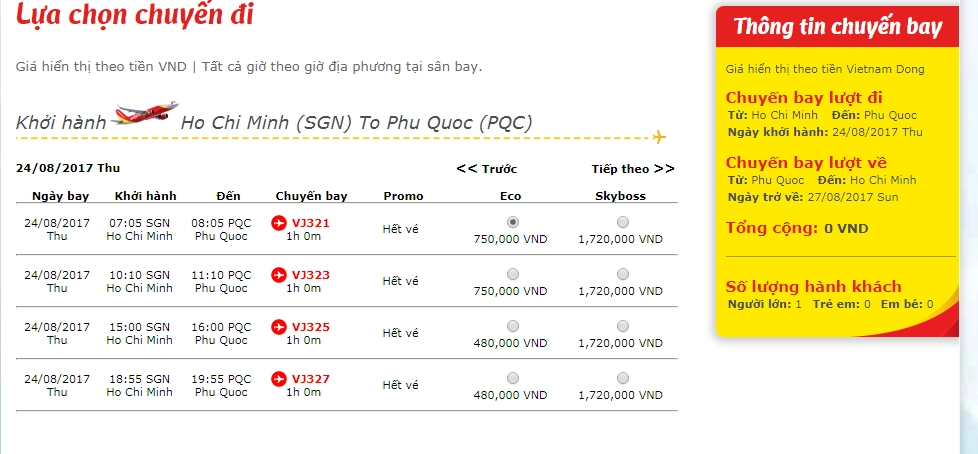Pick Skyboss fare for the 15:00 flight

(x=622, y=326)
